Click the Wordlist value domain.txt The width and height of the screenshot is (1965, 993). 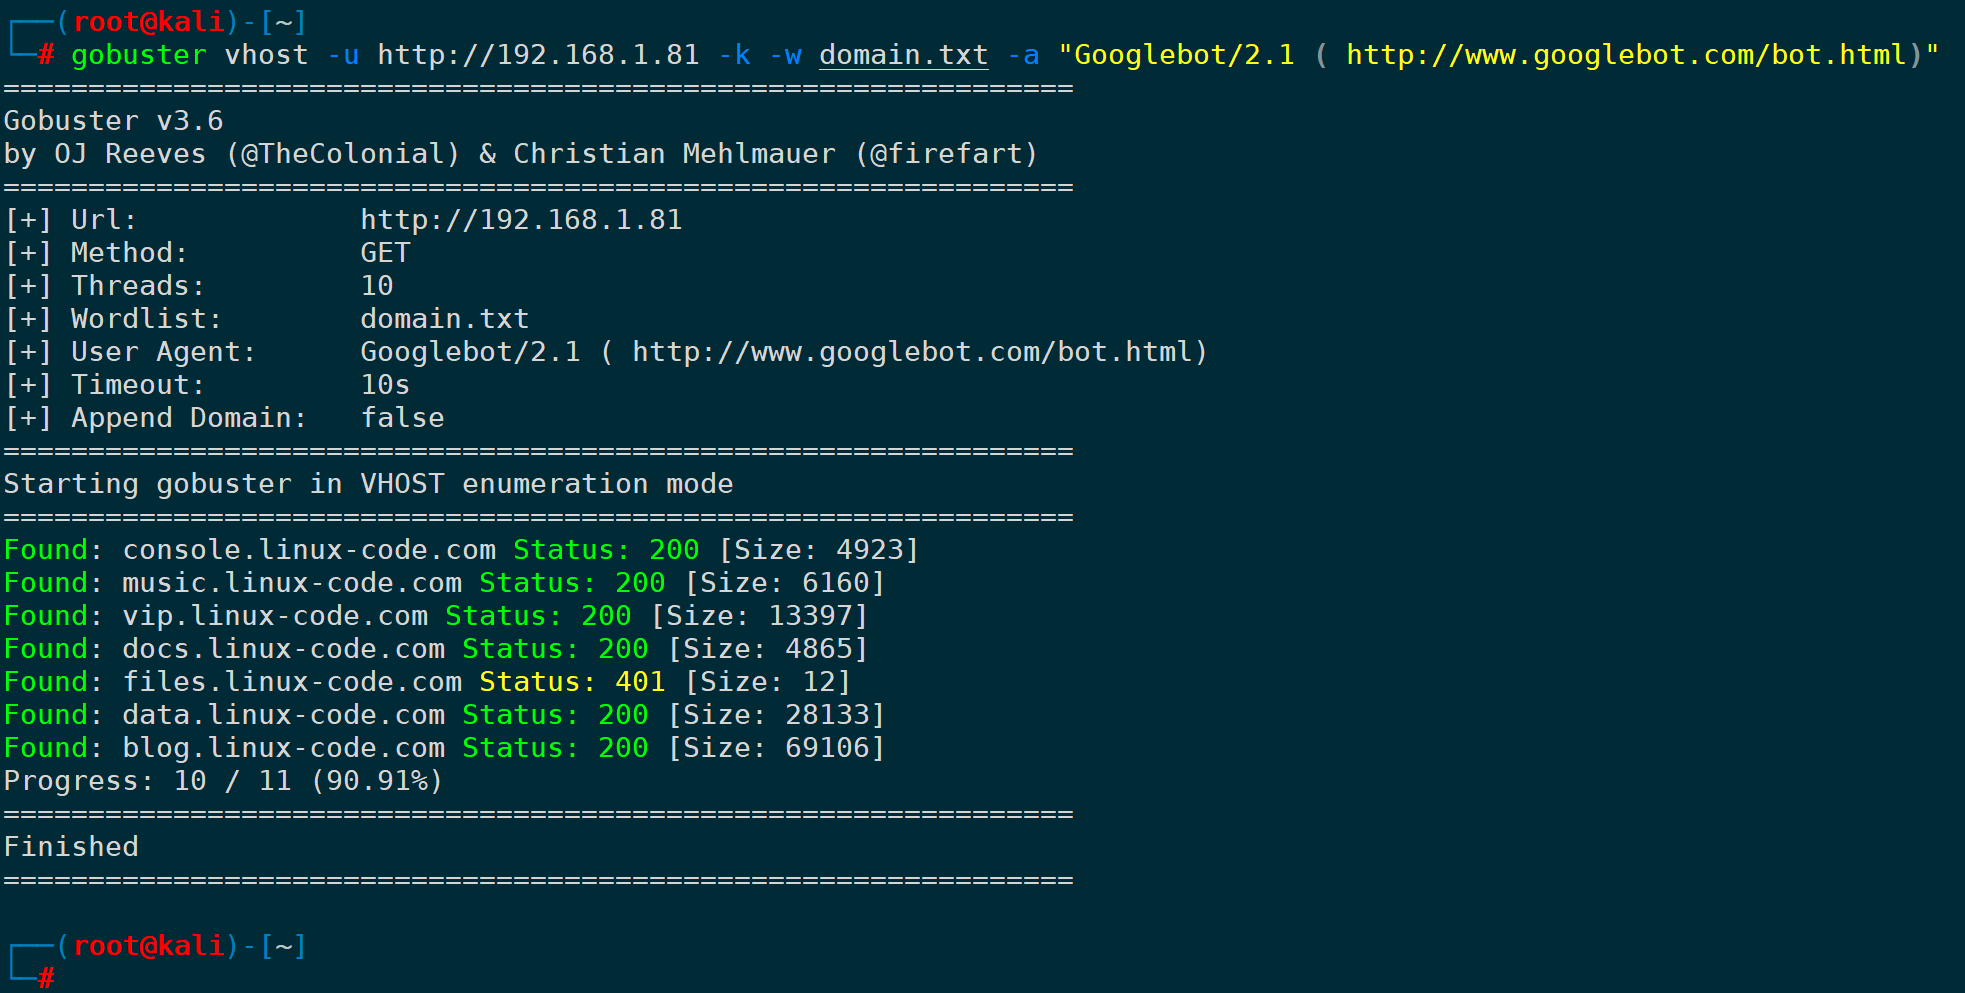point(444,319)
